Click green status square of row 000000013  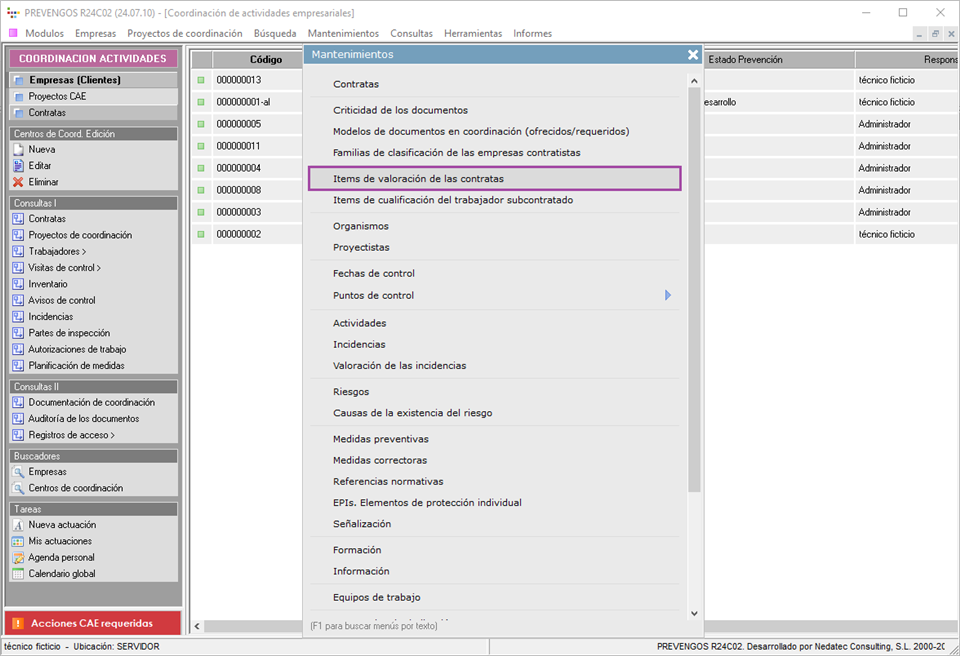(x=200, y=80)
